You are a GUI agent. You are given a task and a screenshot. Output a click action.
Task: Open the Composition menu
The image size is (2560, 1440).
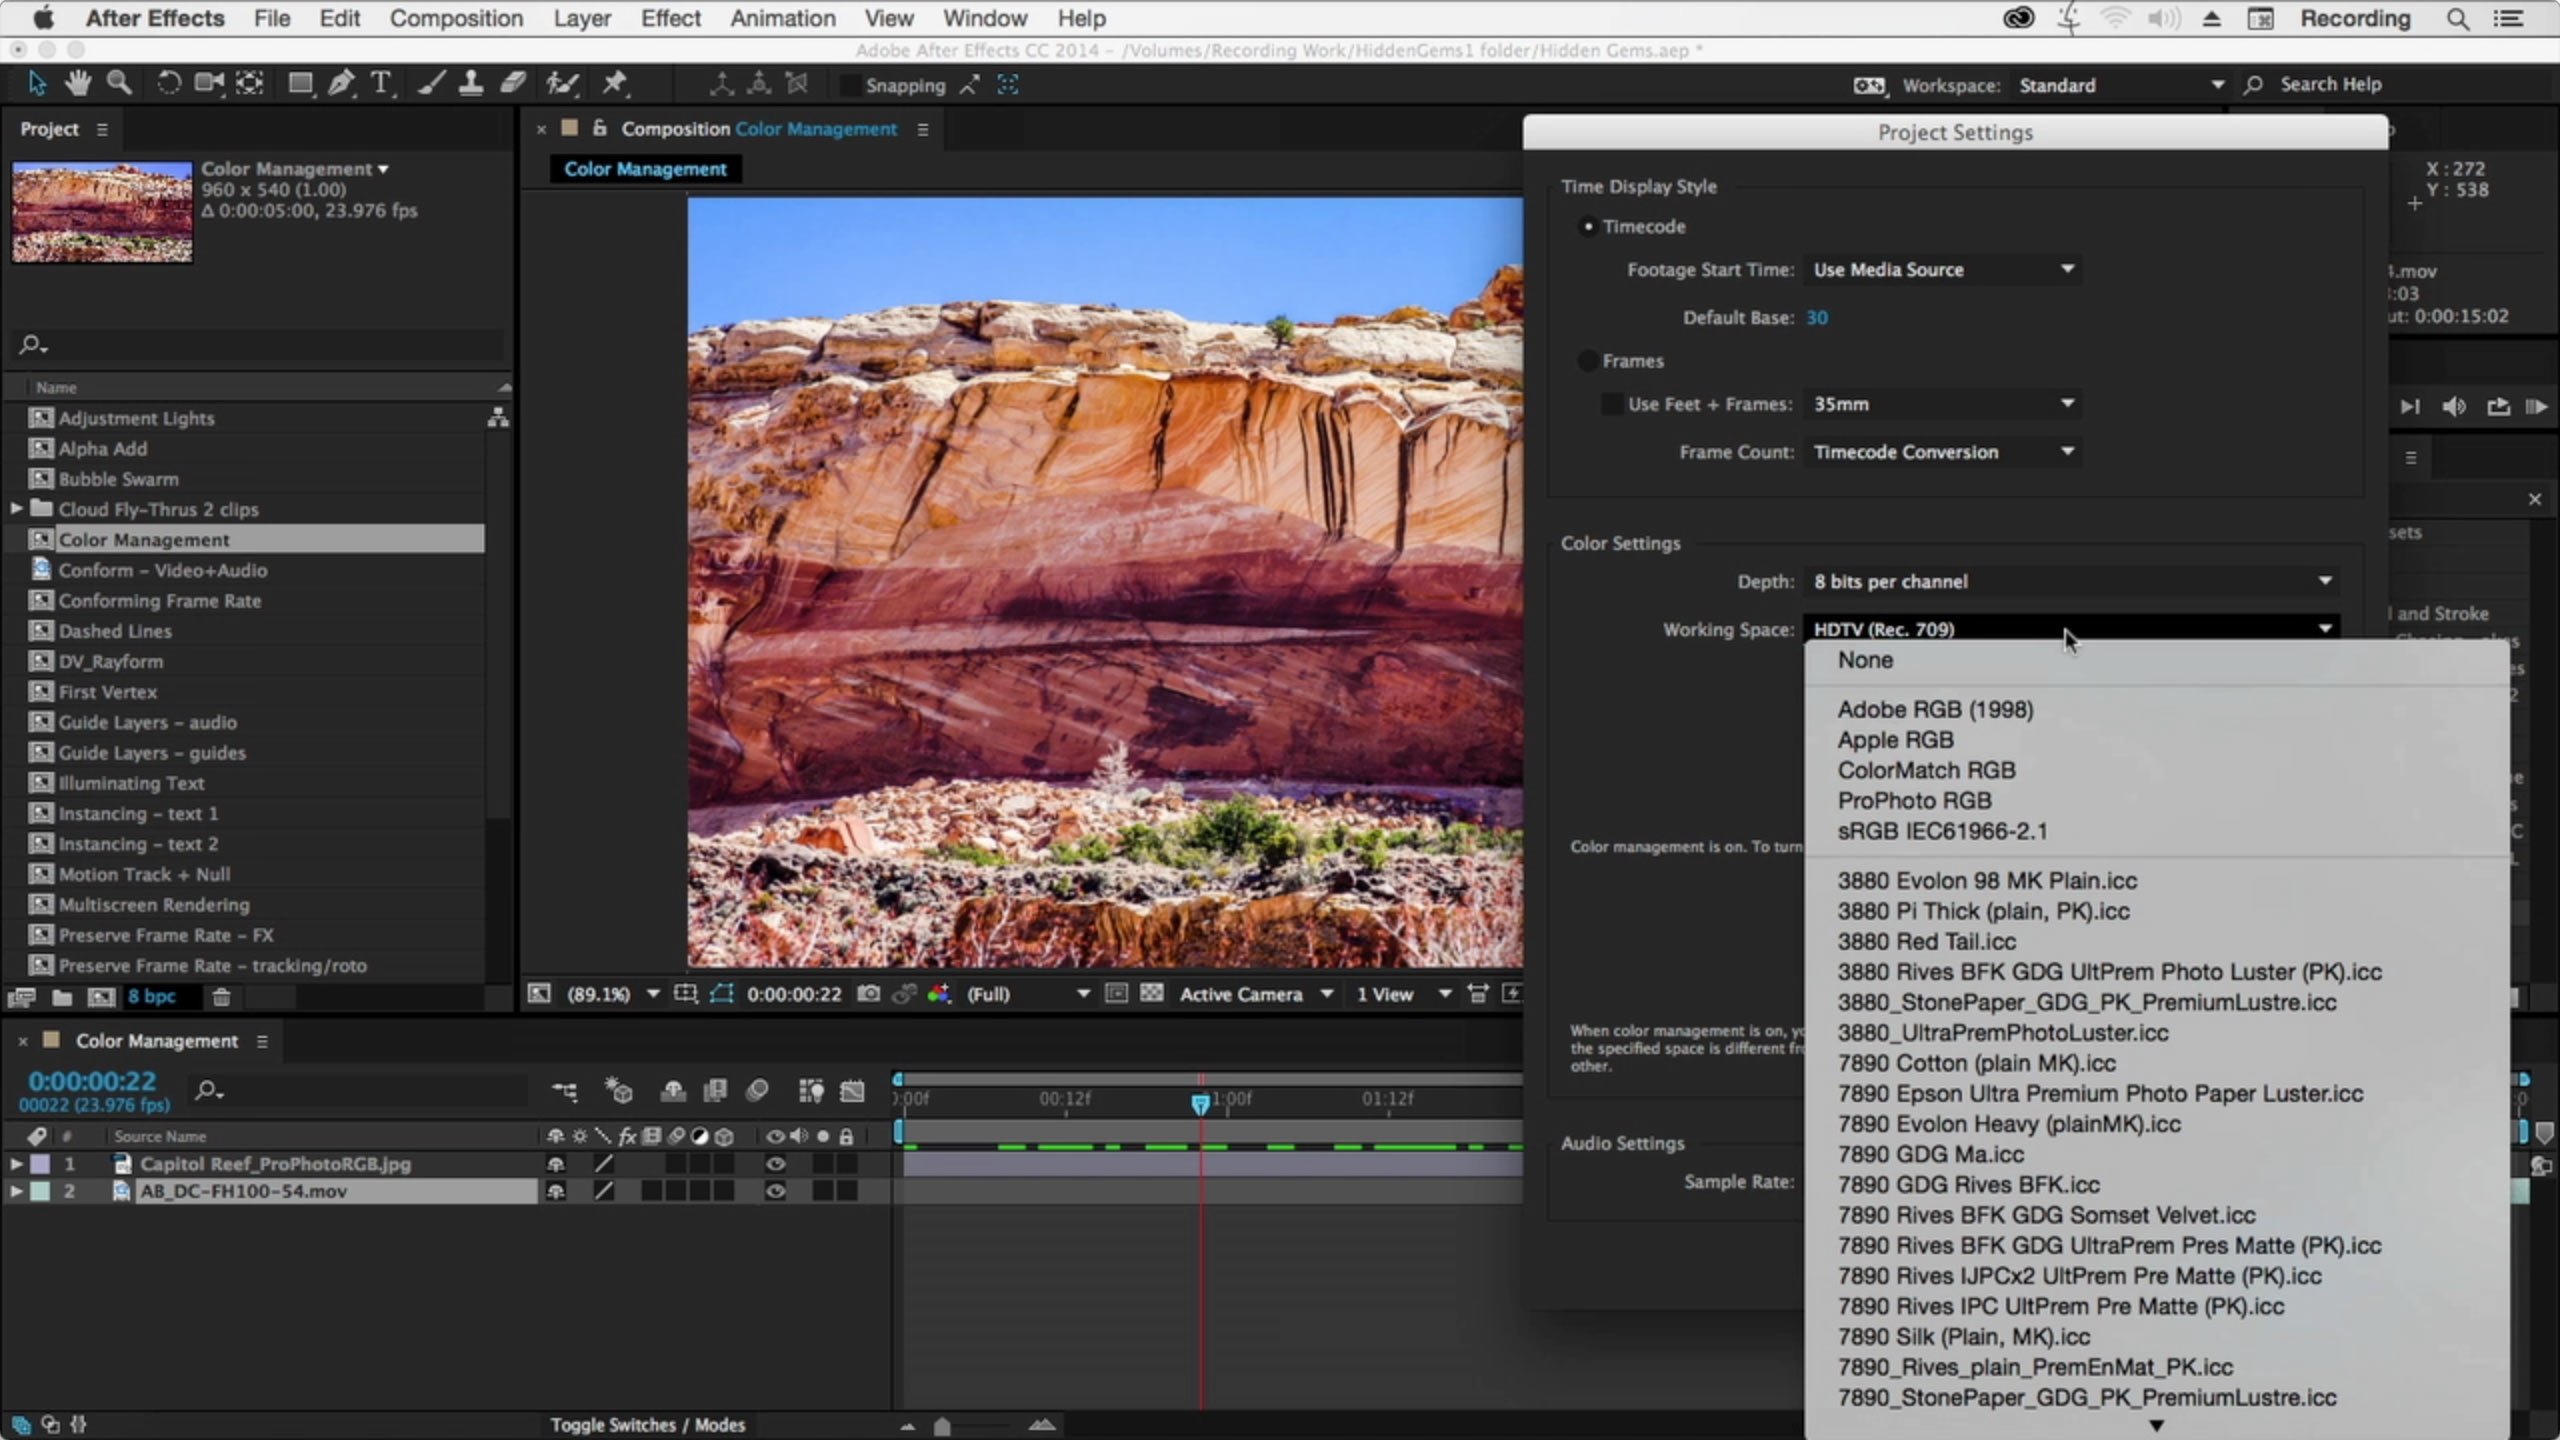[456, 19]
